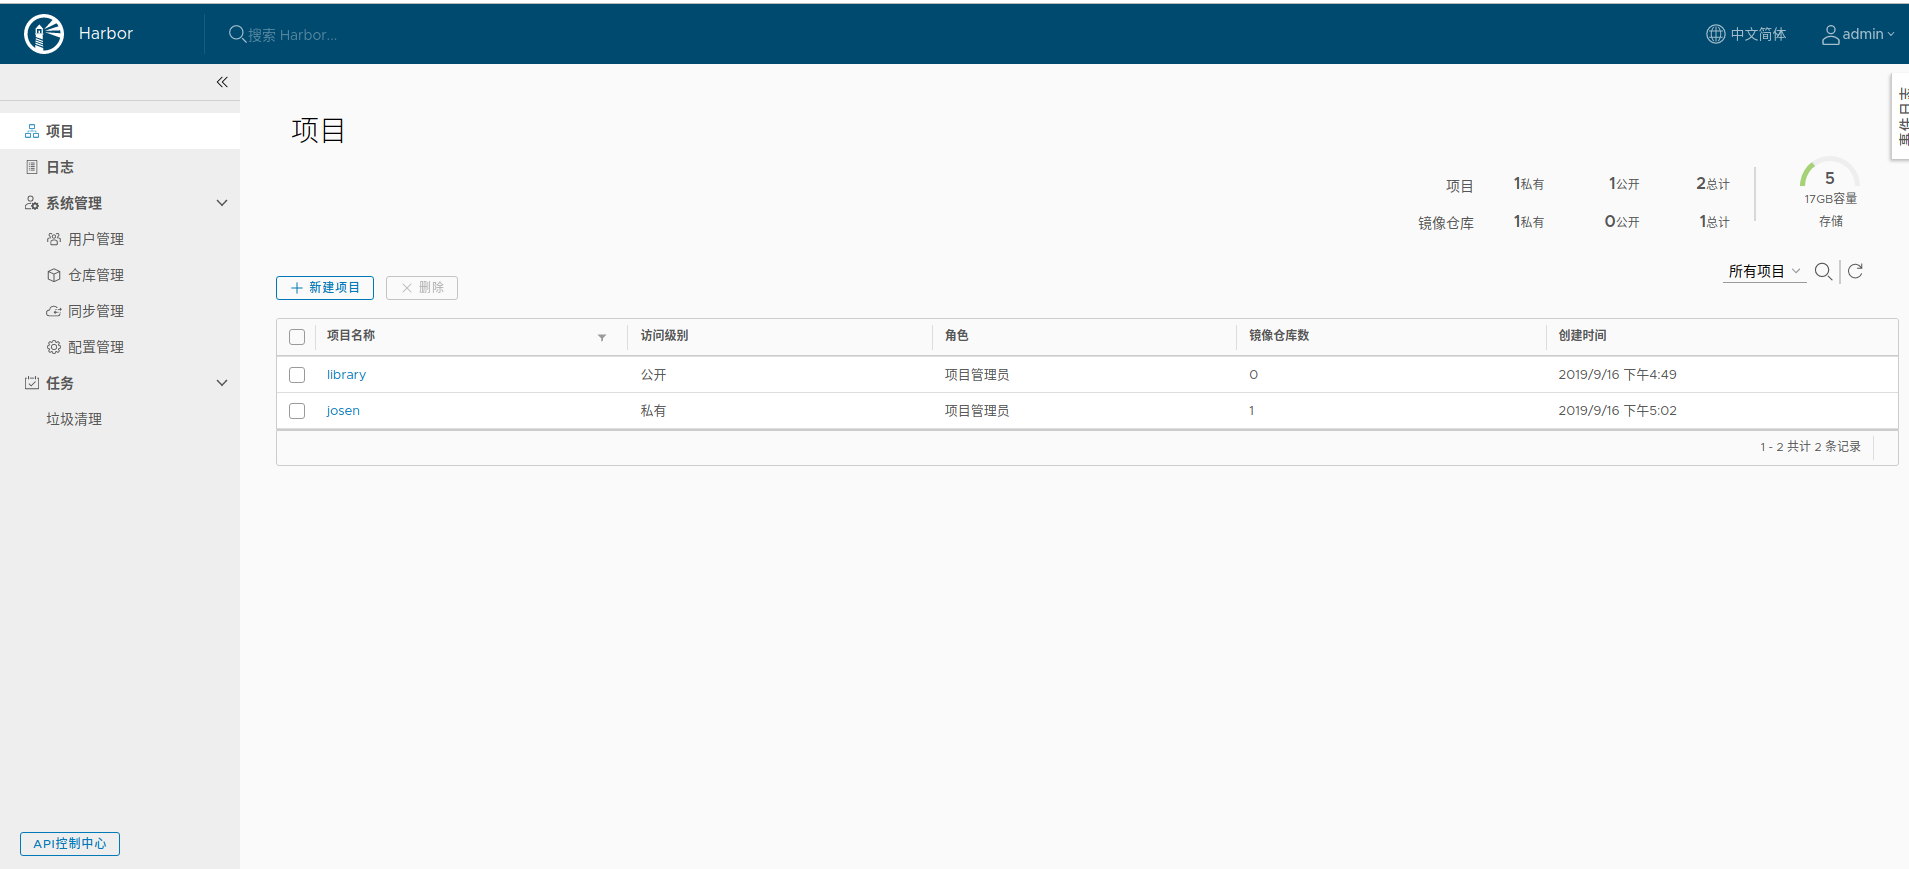Click the globe language icon
The width and height of the screenshot is (1909, 869).
[1715, 35]
